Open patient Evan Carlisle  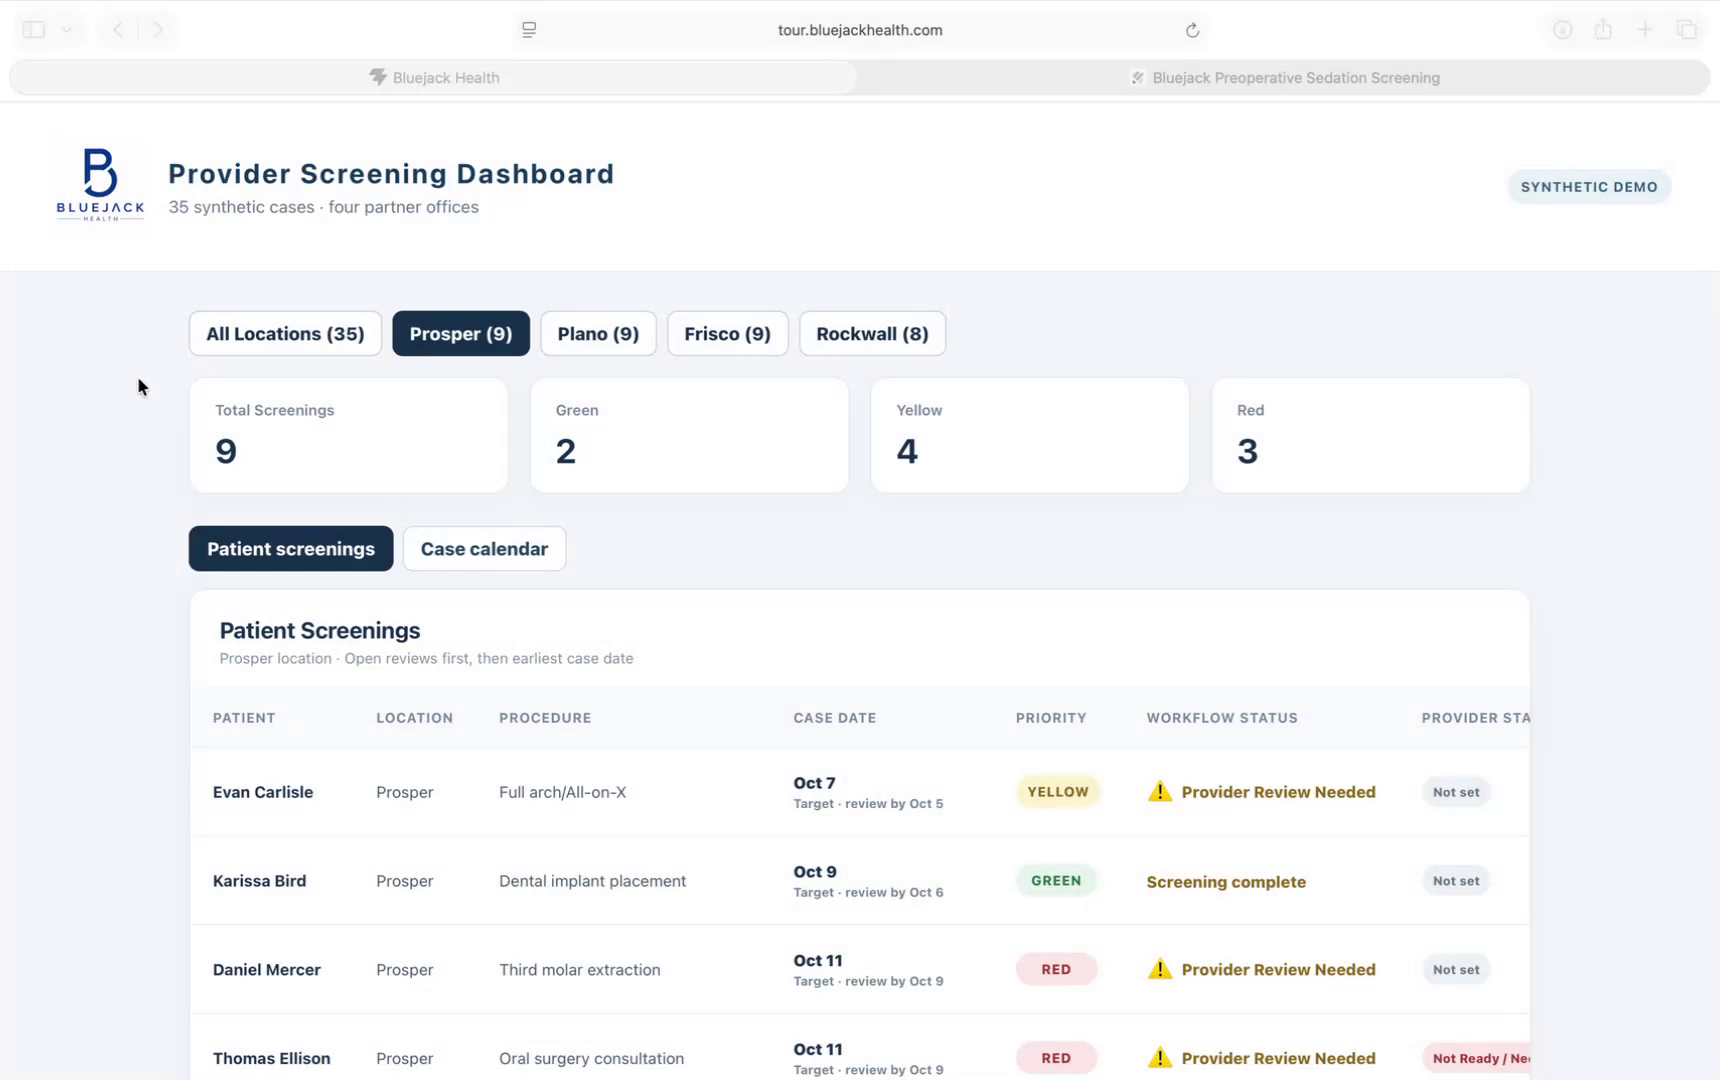click(x=263, y=792)
